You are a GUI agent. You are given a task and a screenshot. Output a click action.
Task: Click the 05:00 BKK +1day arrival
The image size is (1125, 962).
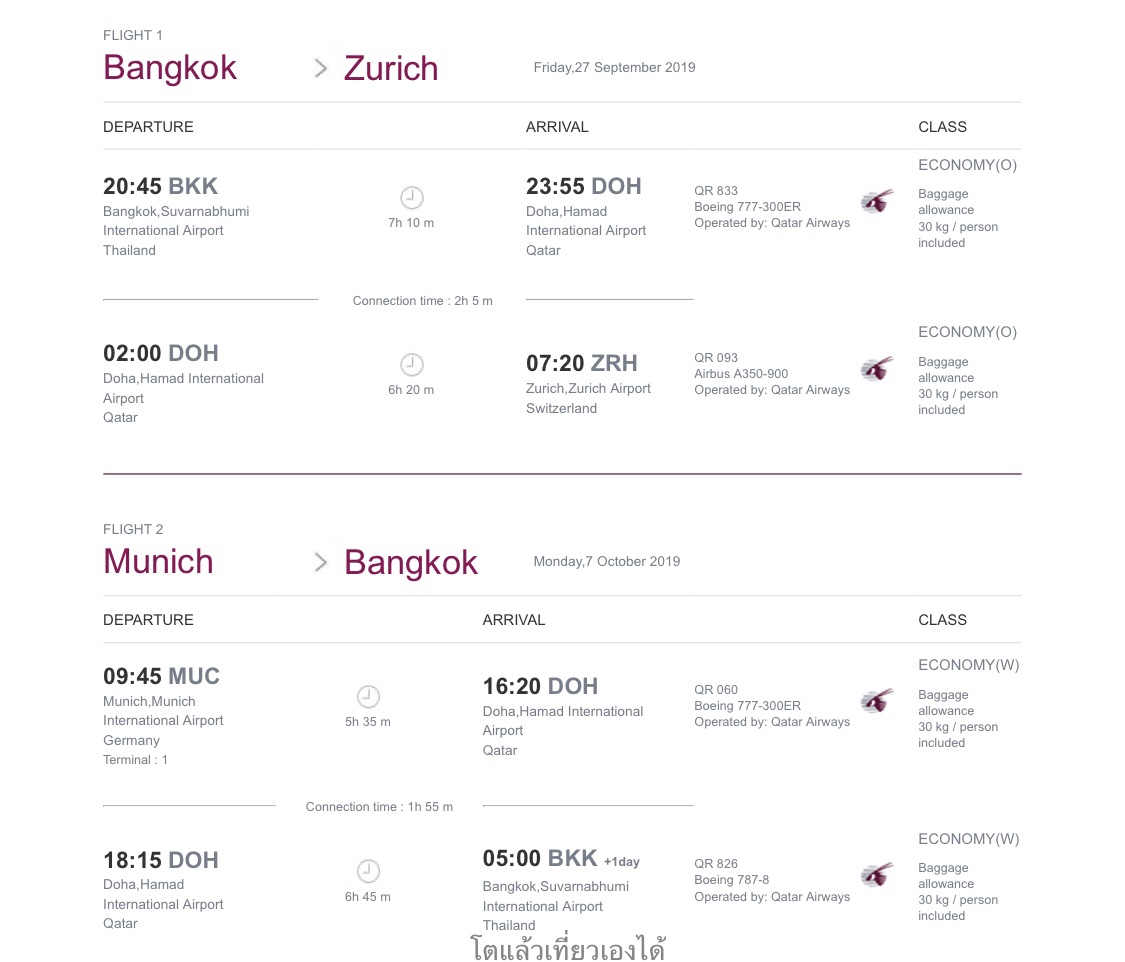[561, 859]
